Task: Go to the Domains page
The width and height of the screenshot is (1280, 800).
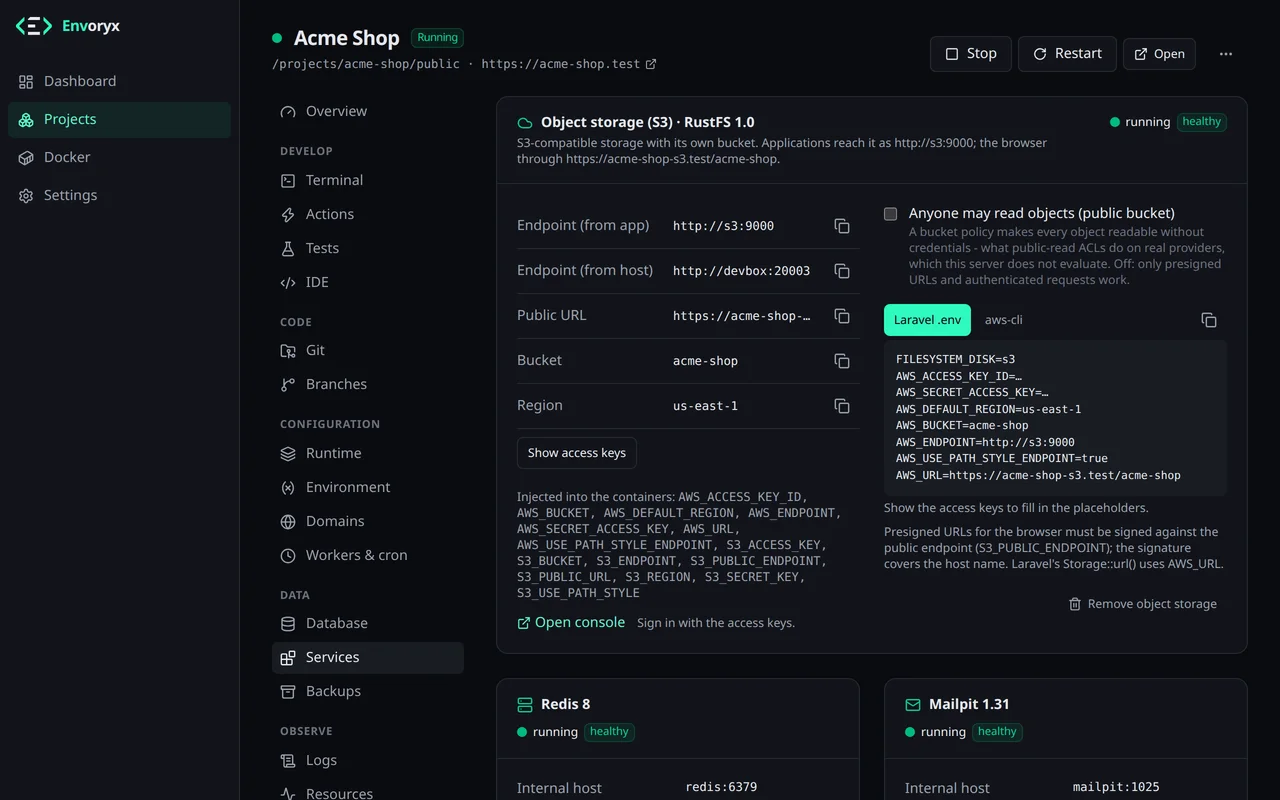Action: 368,521
